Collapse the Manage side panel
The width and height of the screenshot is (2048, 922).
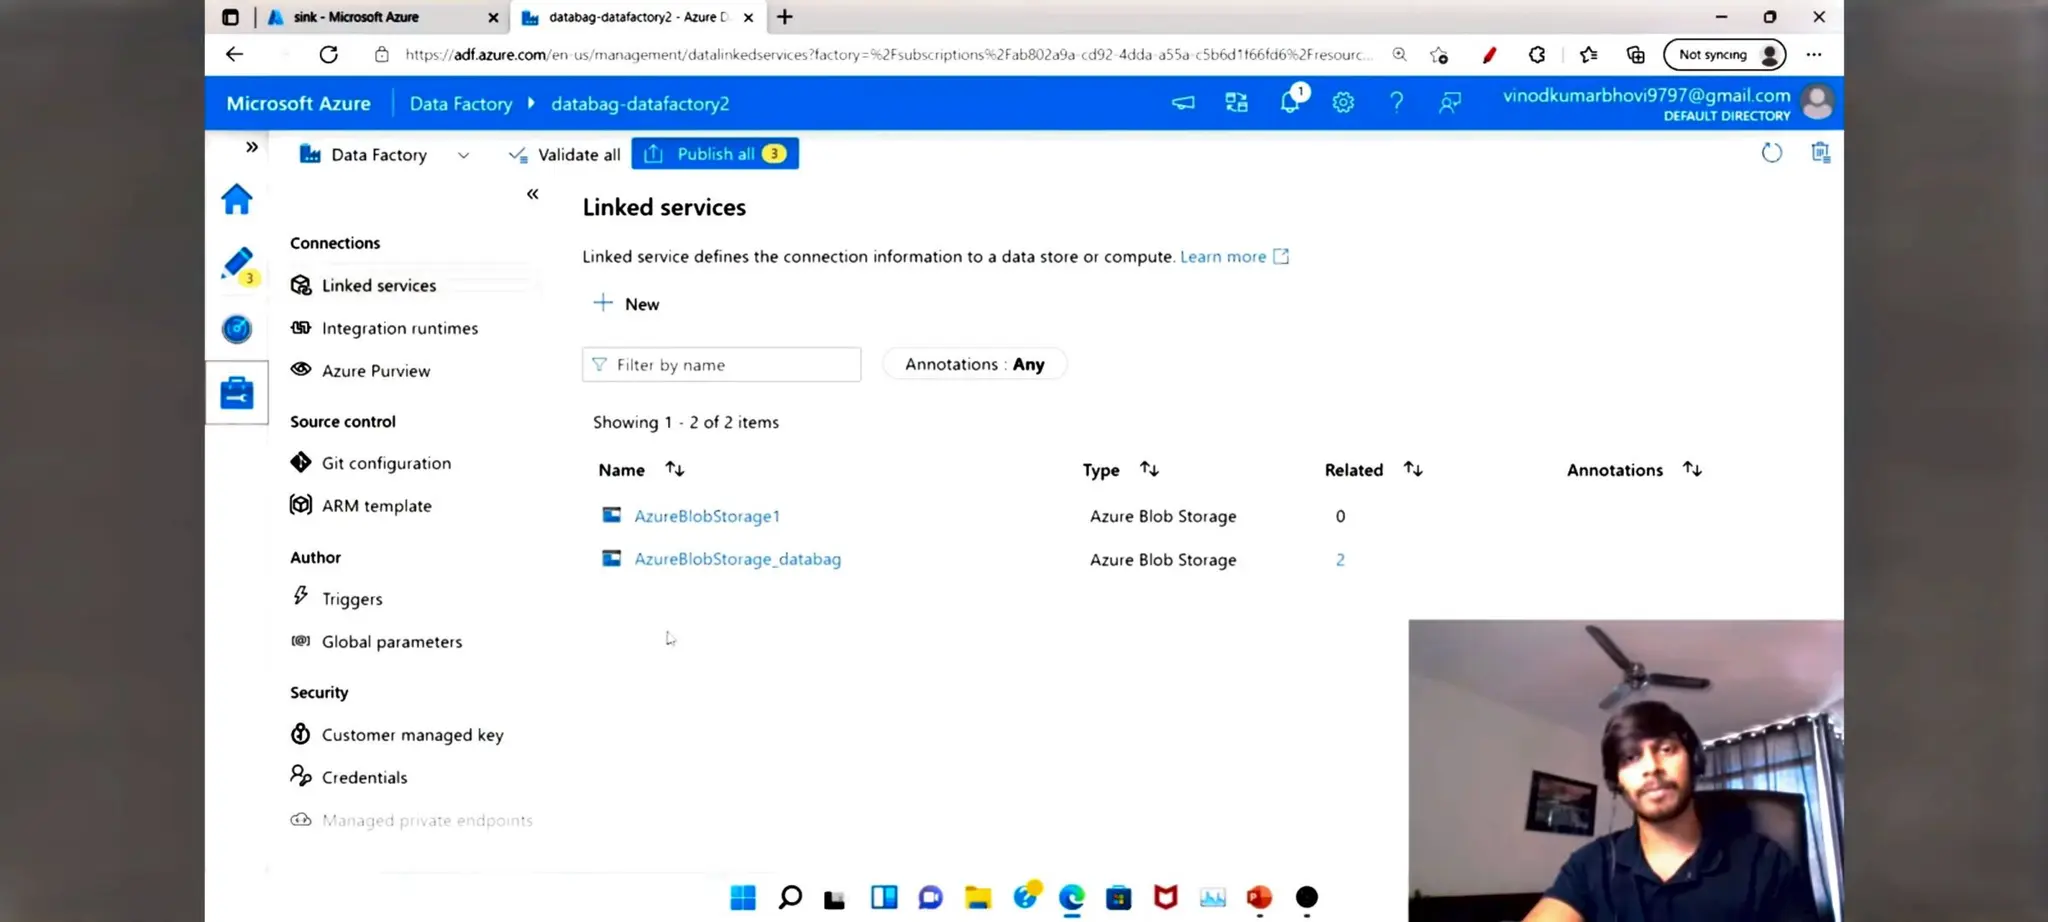(533, 194)
